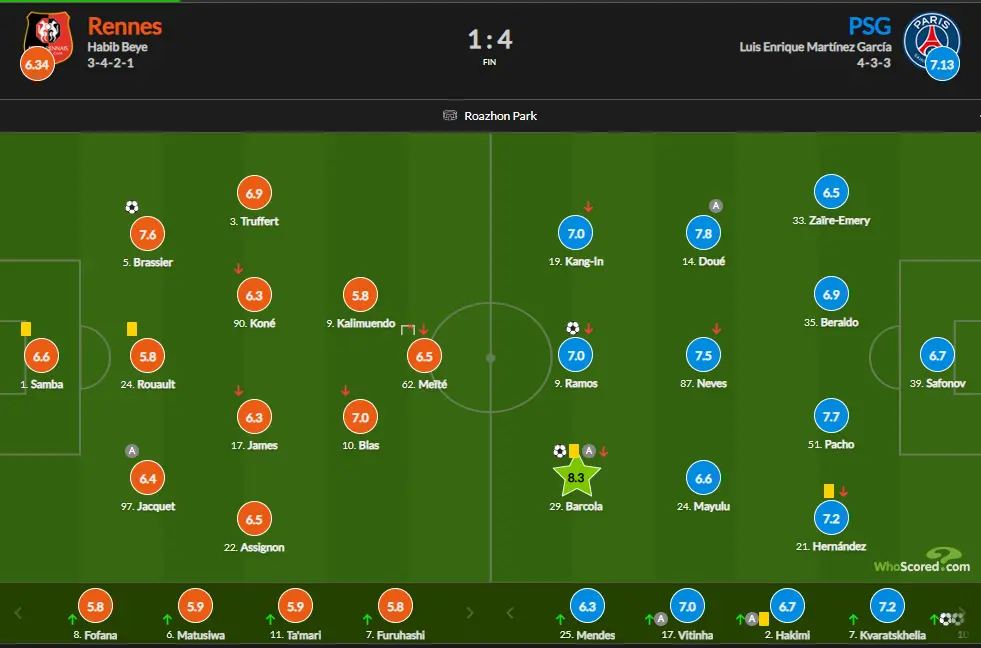Click the assist icon above Doué
Image resolution: width=981 pixels, height=648 pixels.
coord(716,206)
